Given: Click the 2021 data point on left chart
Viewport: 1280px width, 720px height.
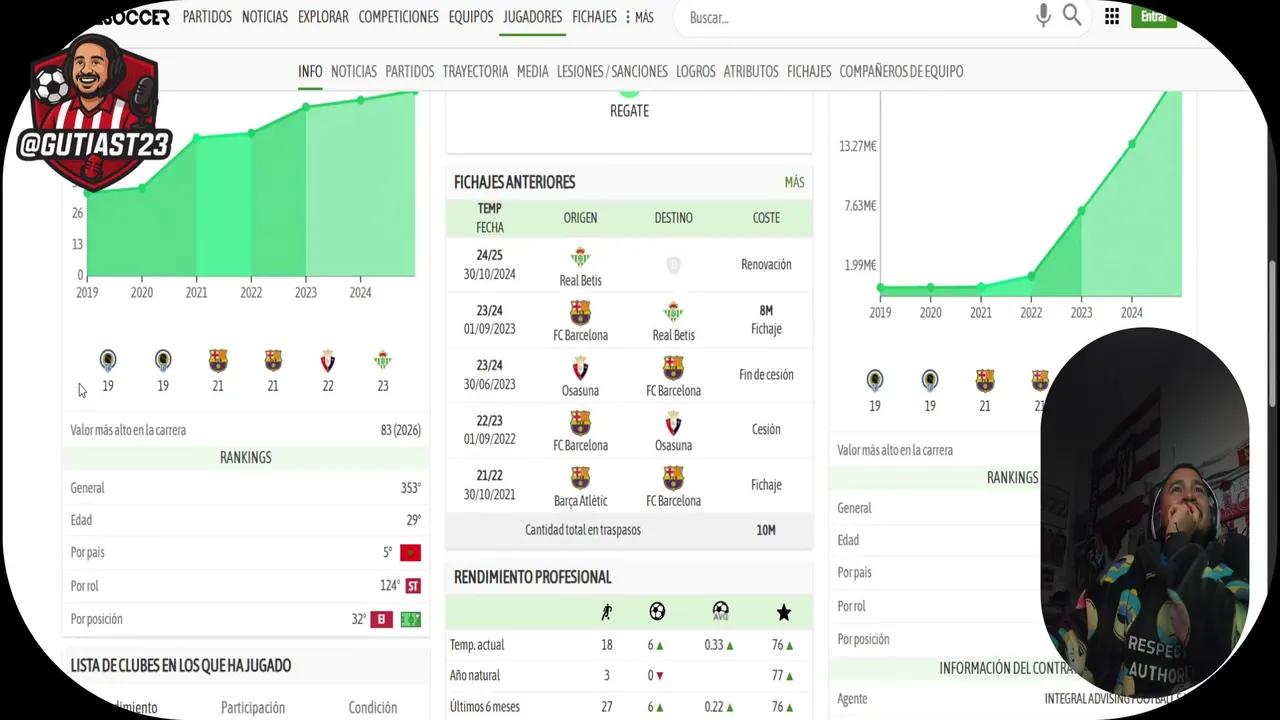Looking at the screenshot, I should [x=197, y=138].
